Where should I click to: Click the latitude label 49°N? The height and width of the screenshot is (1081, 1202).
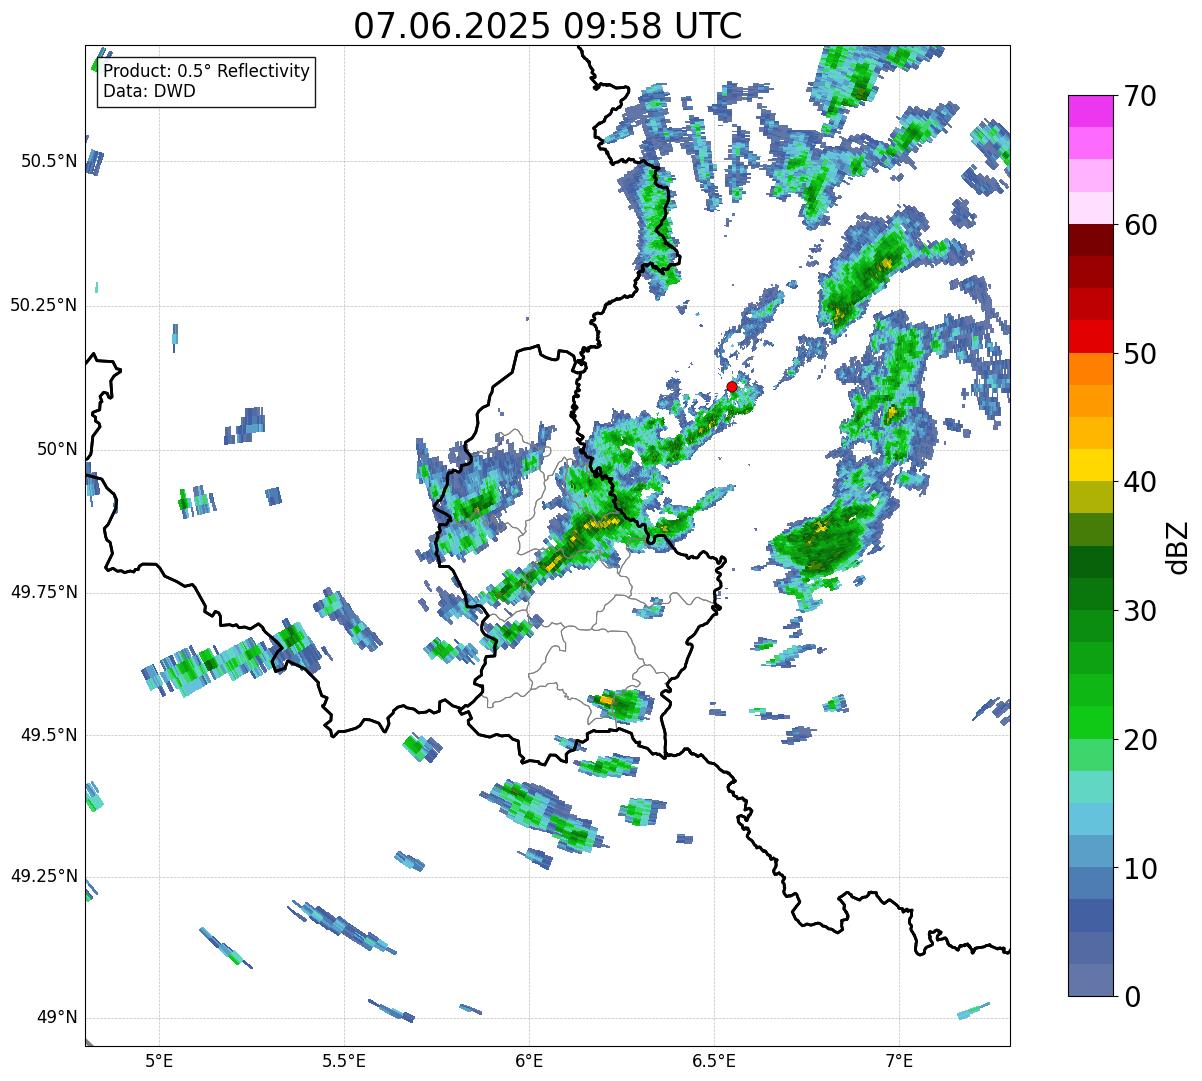(x=57, y=1017)
